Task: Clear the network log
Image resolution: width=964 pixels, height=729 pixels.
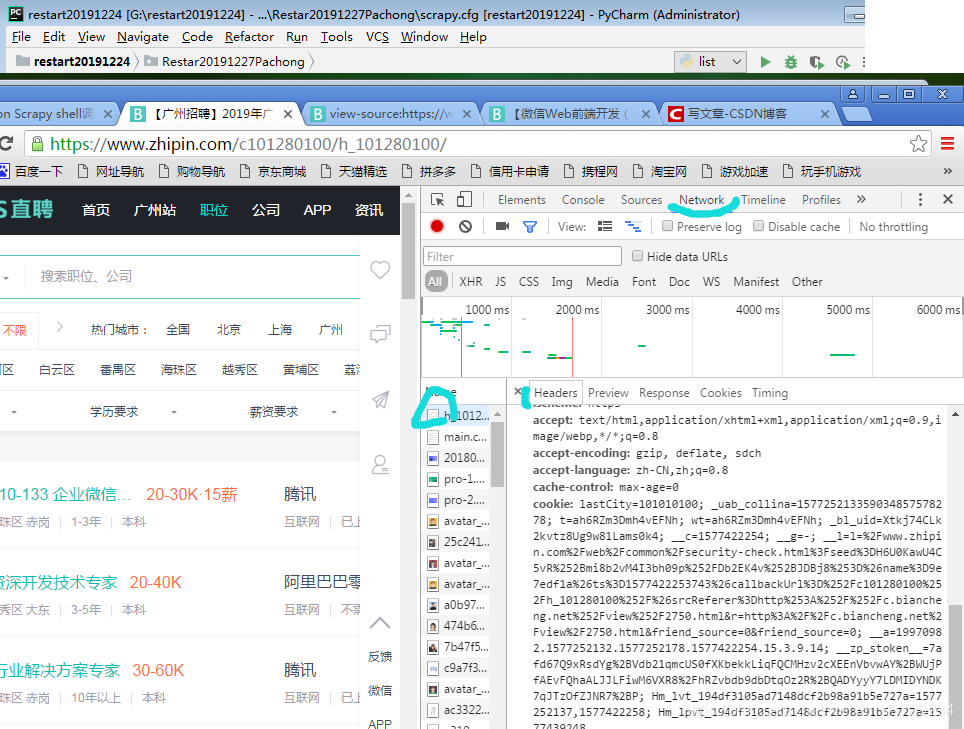Action: tap(465, 226)
